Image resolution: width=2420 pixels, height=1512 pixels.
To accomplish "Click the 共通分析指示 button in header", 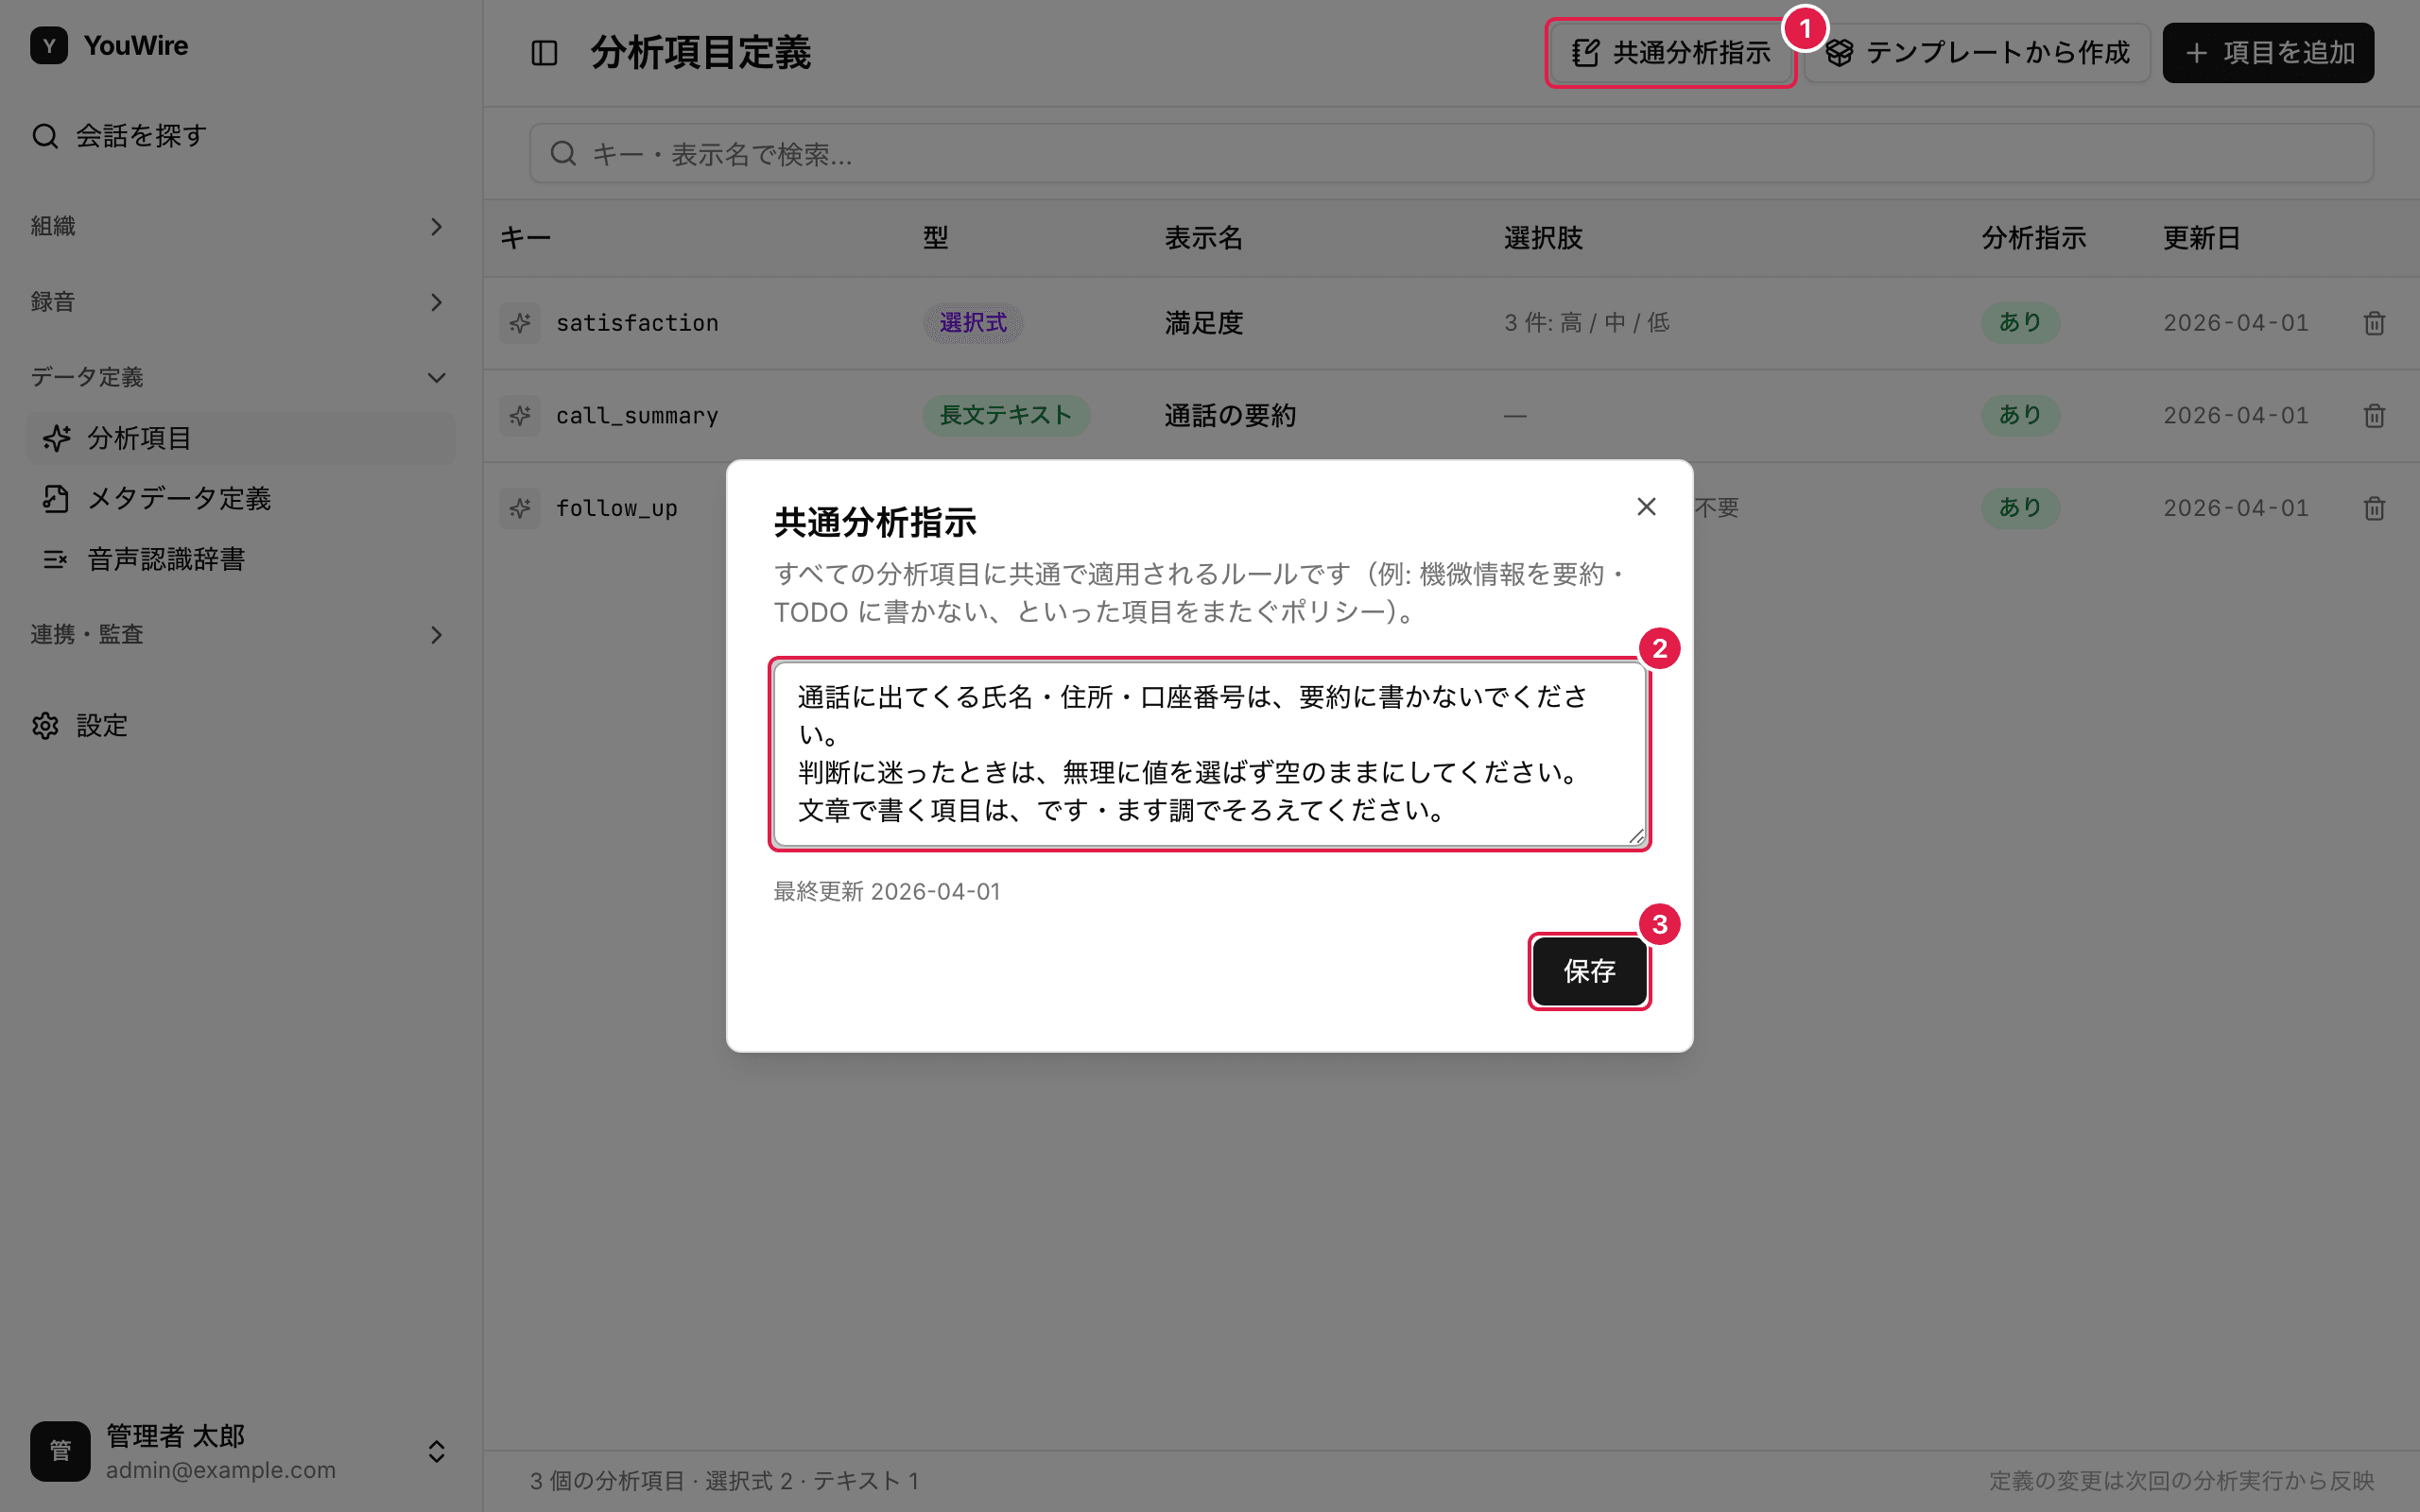I will 1670,53.
